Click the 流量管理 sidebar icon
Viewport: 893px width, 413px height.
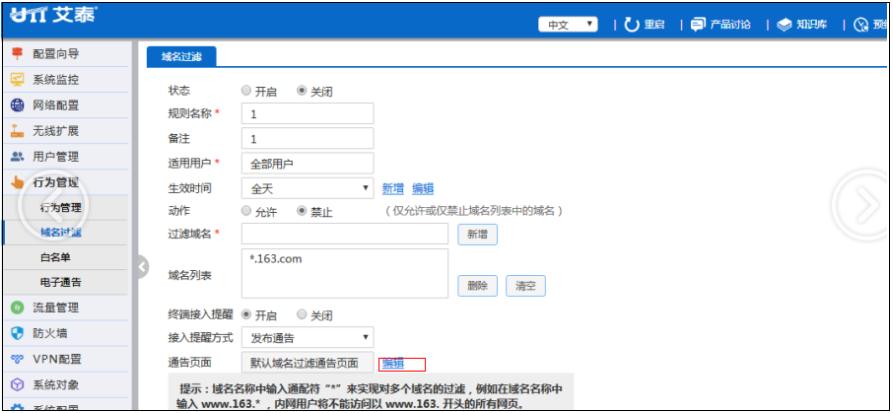pos(16,308)
